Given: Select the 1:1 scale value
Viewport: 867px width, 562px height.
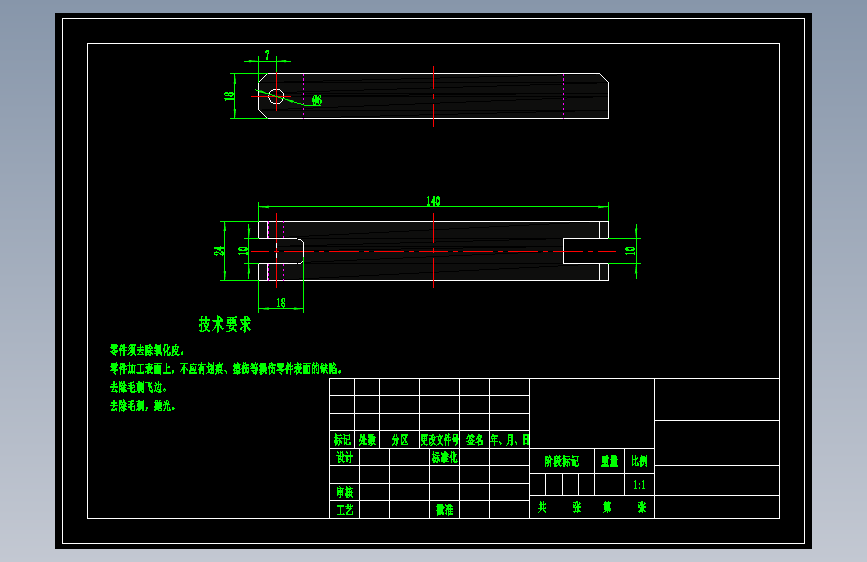Looking at the screenshot, I should 639,485.
